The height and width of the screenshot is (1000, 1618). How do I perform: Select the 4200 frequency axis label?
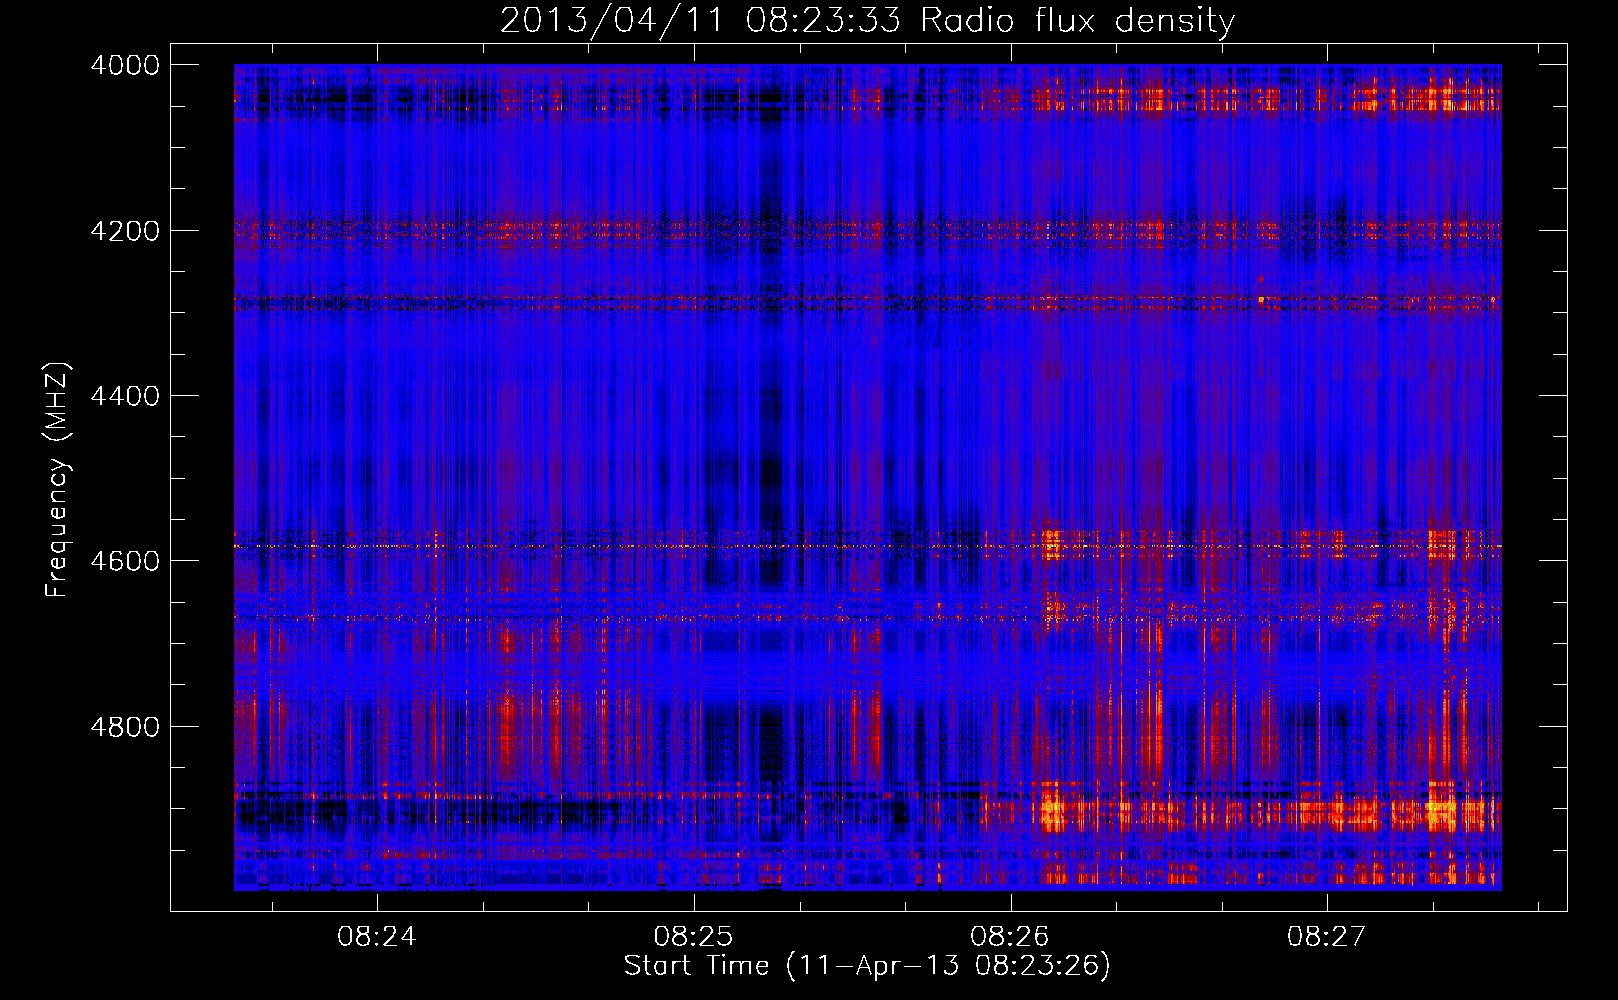click(125, 231)
